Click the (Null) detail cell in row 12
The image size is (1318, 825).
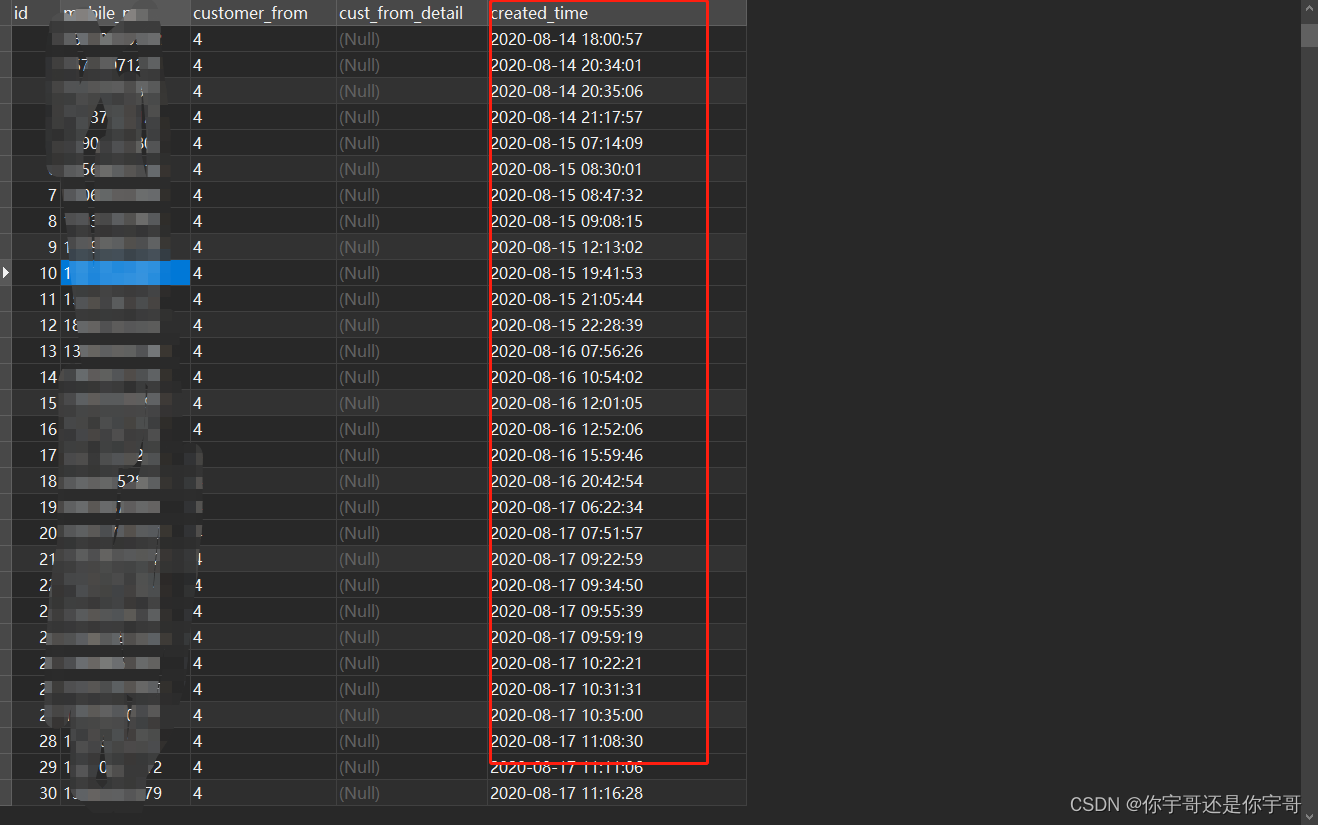click(x=412, y=325)
